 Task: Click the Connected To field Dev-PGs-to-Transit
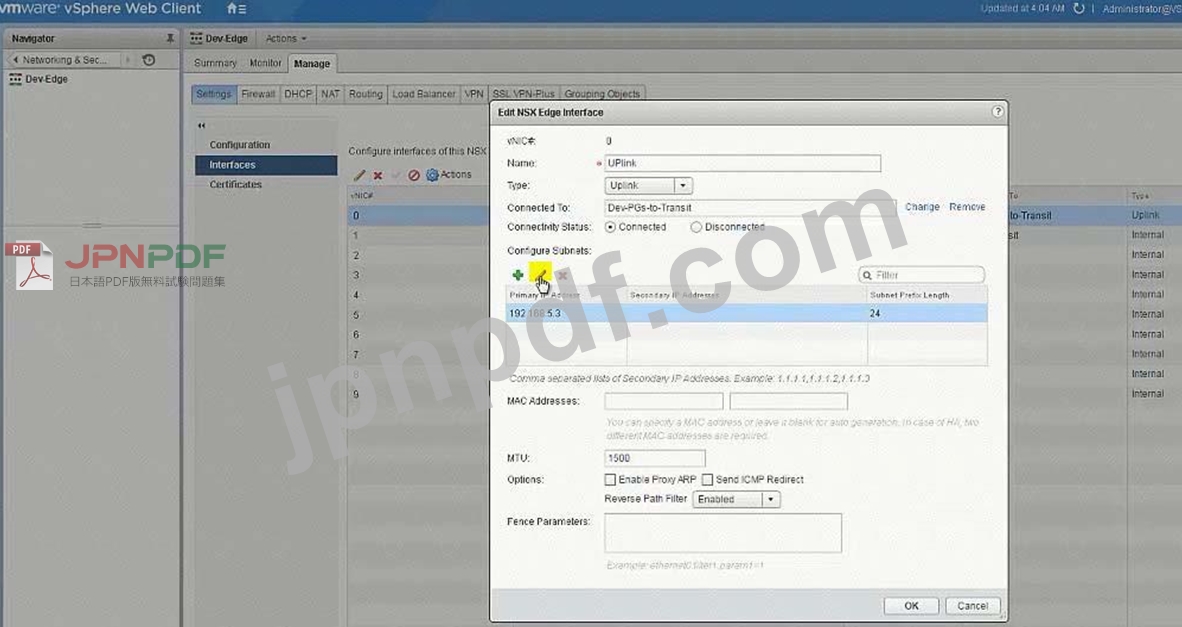pyautogui.click(x=750, y=208)
